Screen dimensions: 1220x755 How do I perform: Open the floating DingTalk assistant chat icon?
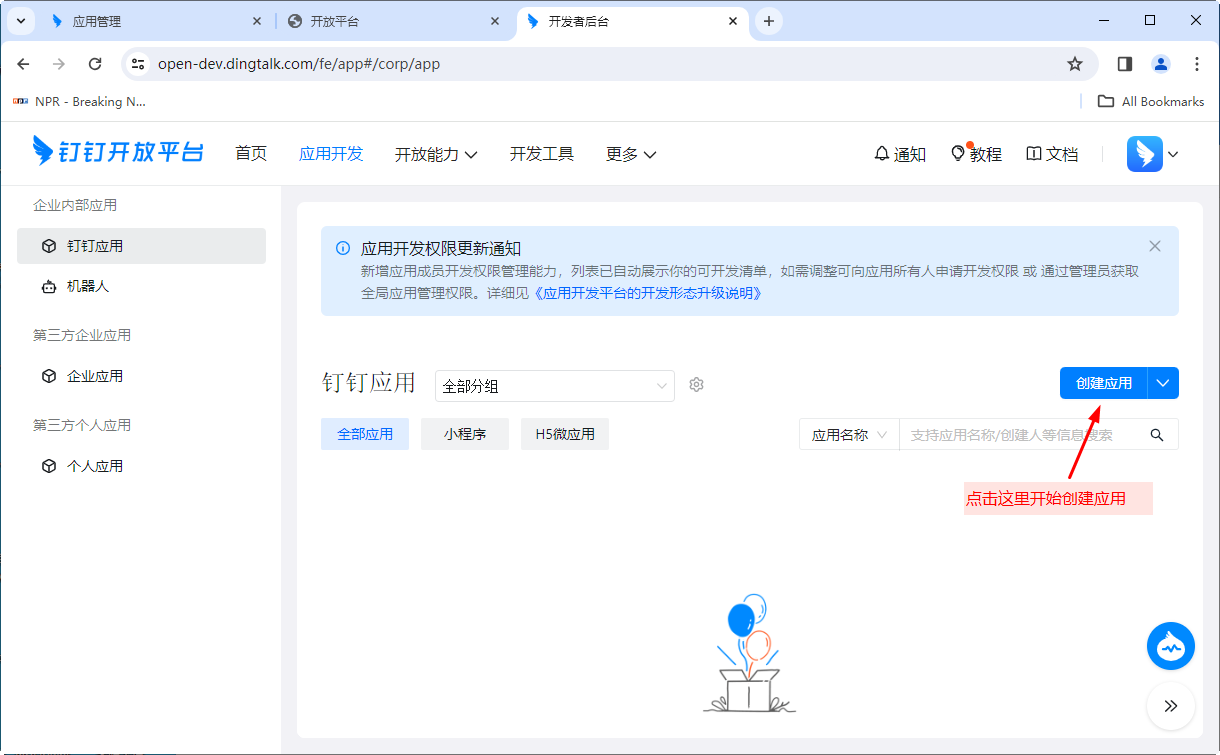pos(1170,646)
